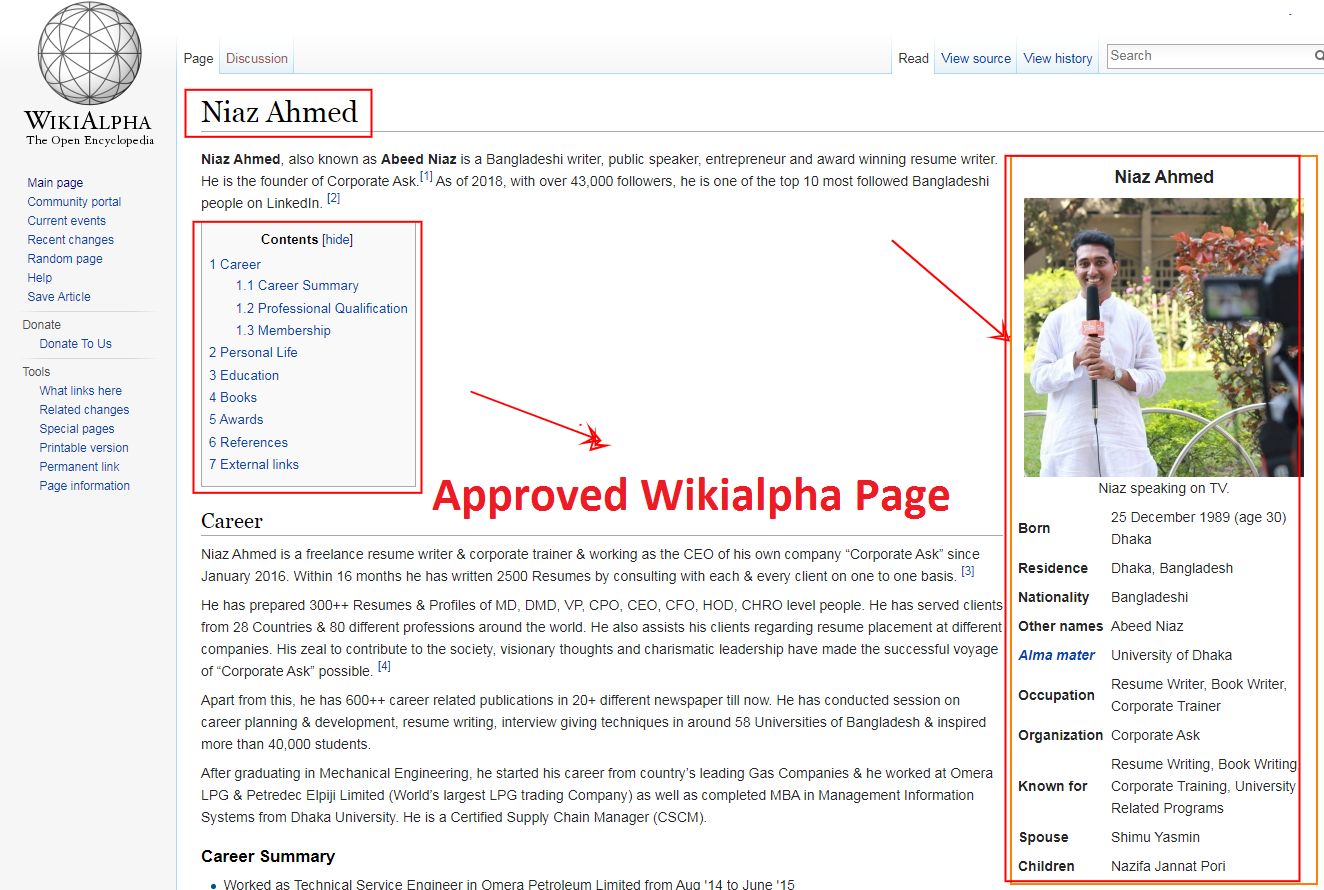Viewport: 1324px width, 890px height.
Task: Click the search magnifier icon
Action: coord(1319,56)
